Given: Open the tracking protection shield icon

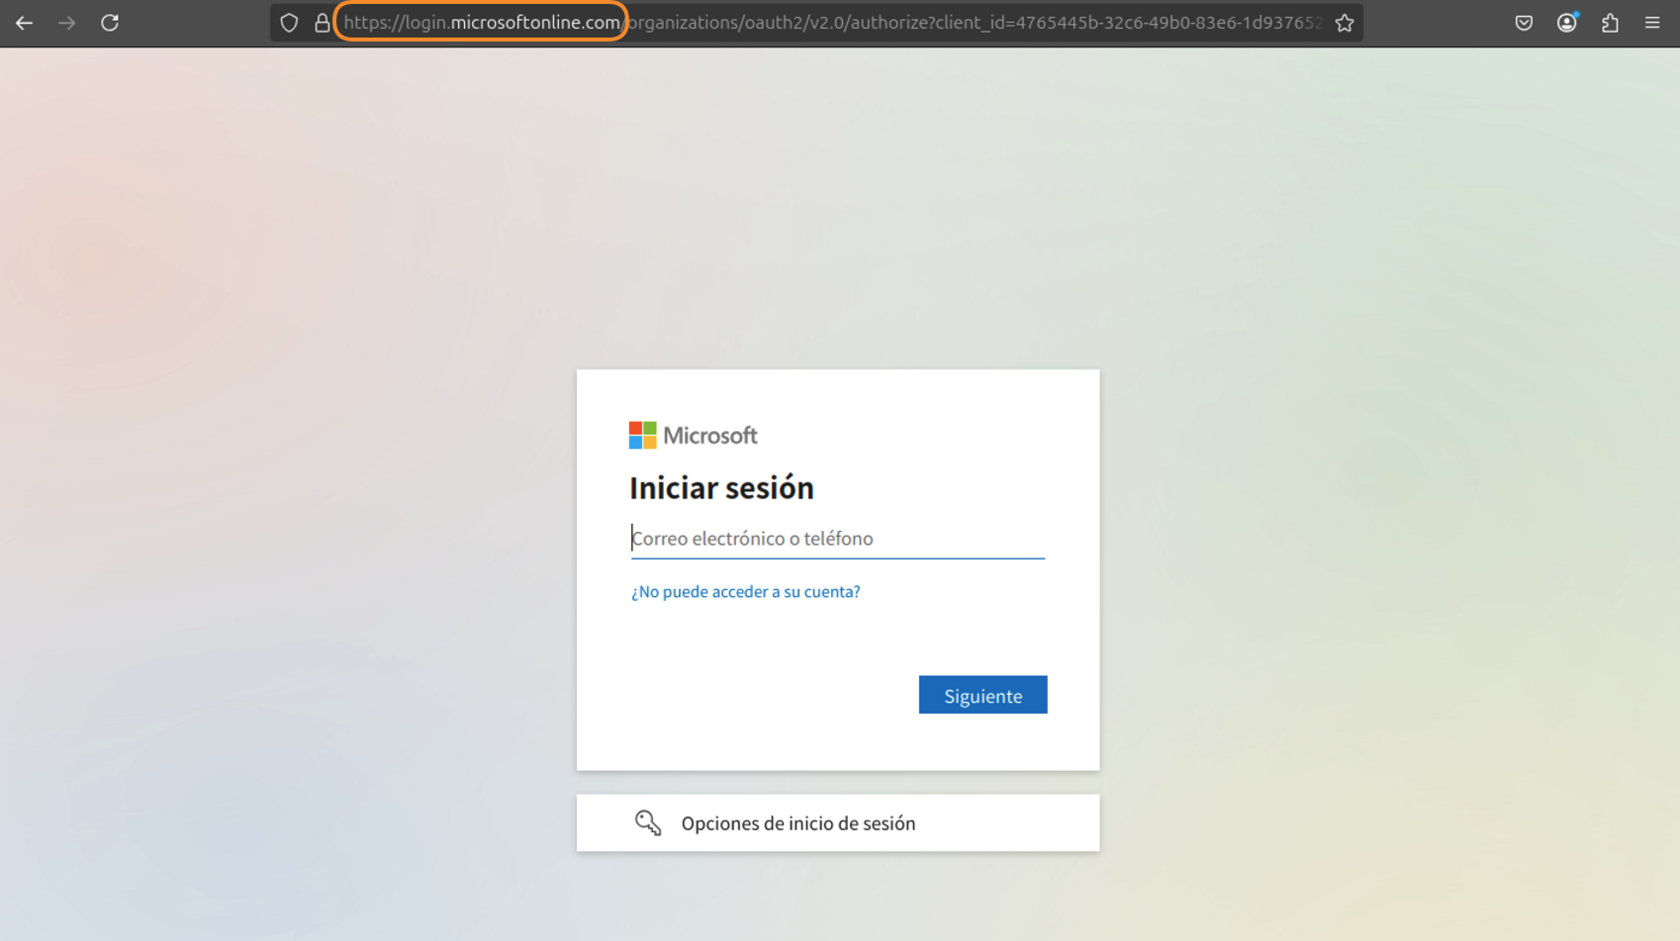Looking at the screenshot, I should point(289,22).
